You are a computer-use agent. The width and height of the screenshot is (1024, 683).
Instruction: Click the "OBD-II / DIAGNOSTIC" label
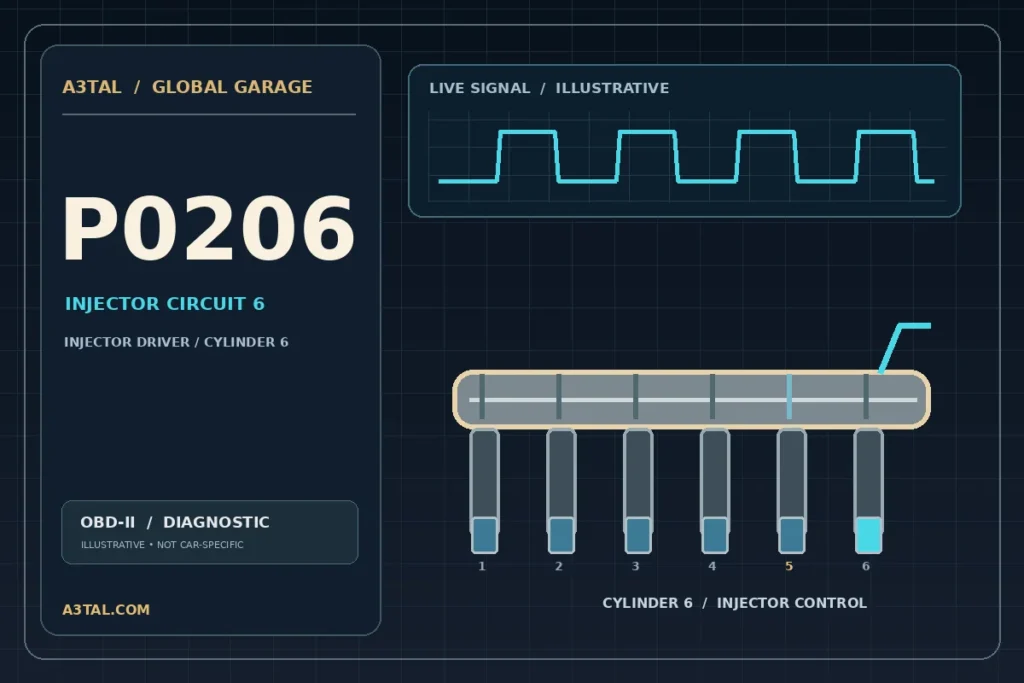click(174, 522)
